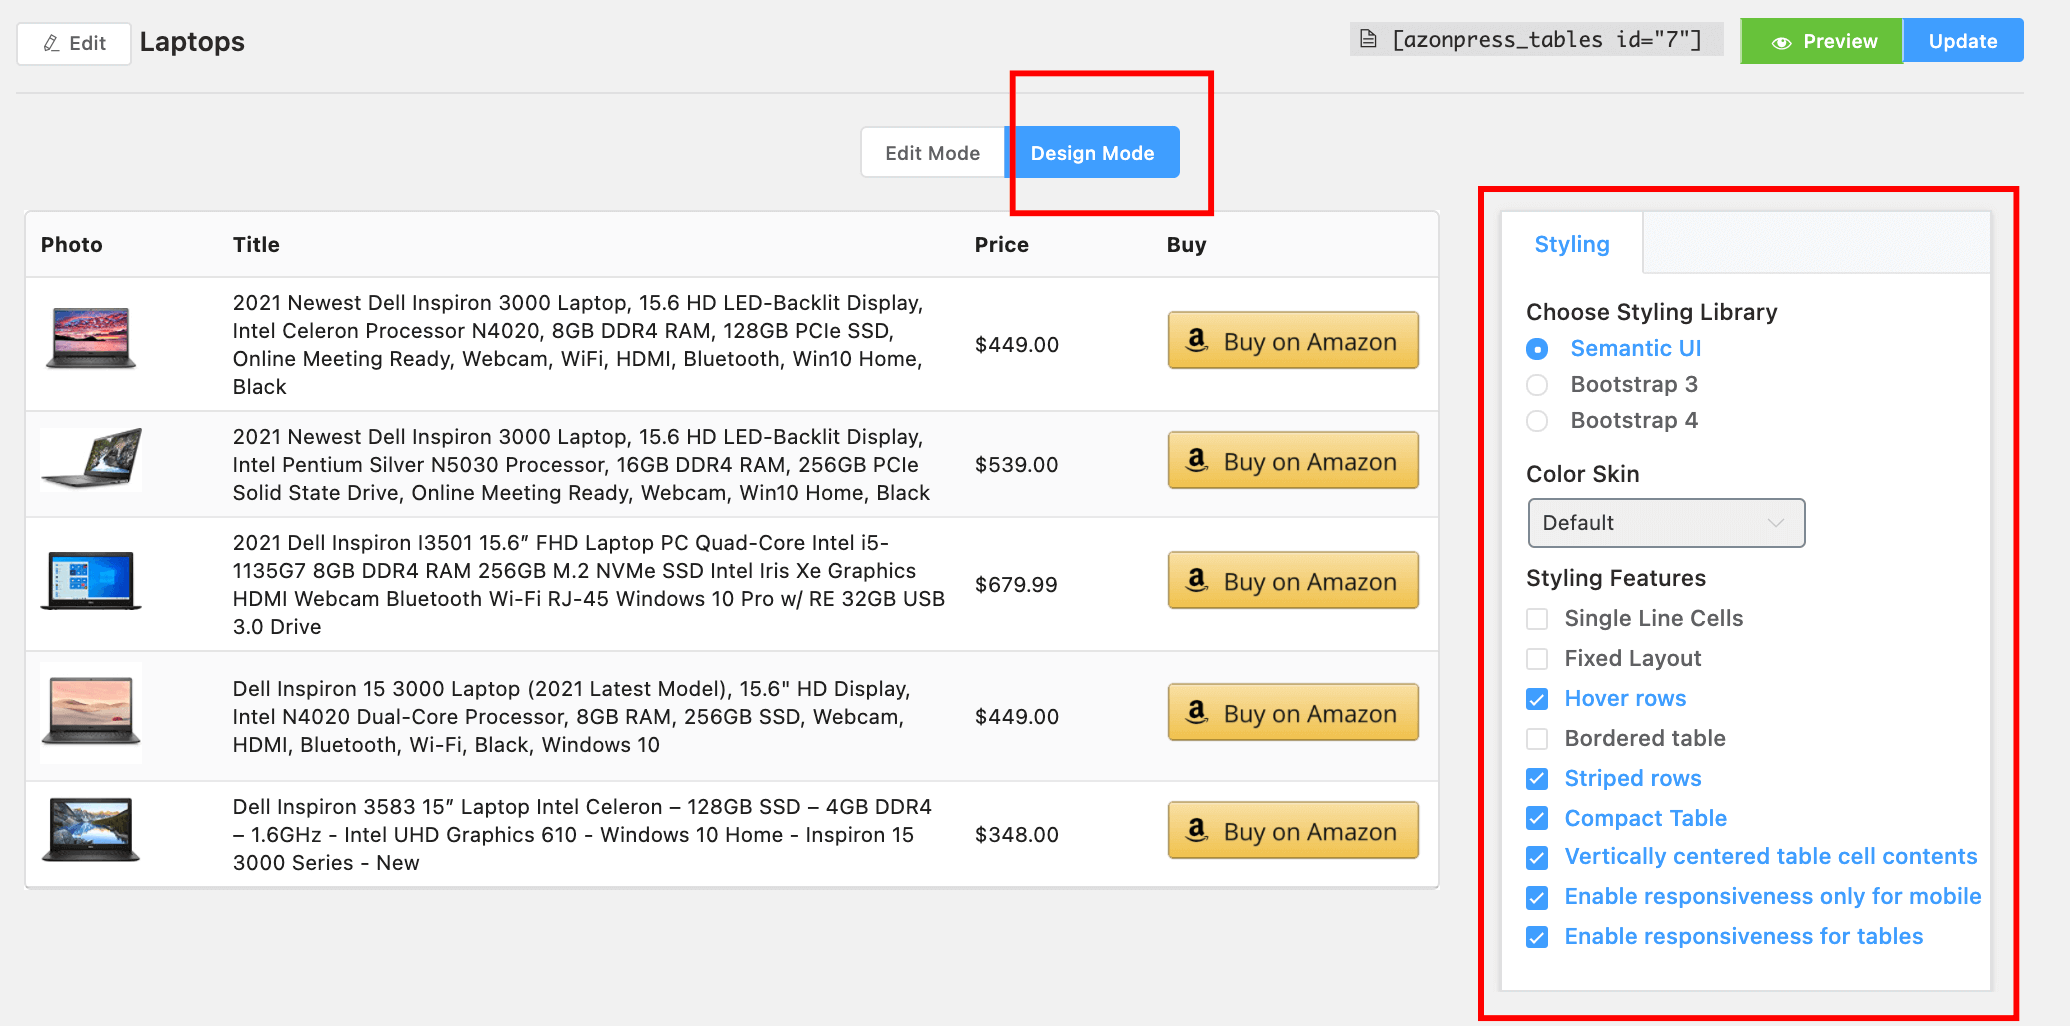Click Buy on Amazon for Inspiron 15 3000
The height and width of the screenshot is (1026, 2070).
click(x=1293, y=713)
